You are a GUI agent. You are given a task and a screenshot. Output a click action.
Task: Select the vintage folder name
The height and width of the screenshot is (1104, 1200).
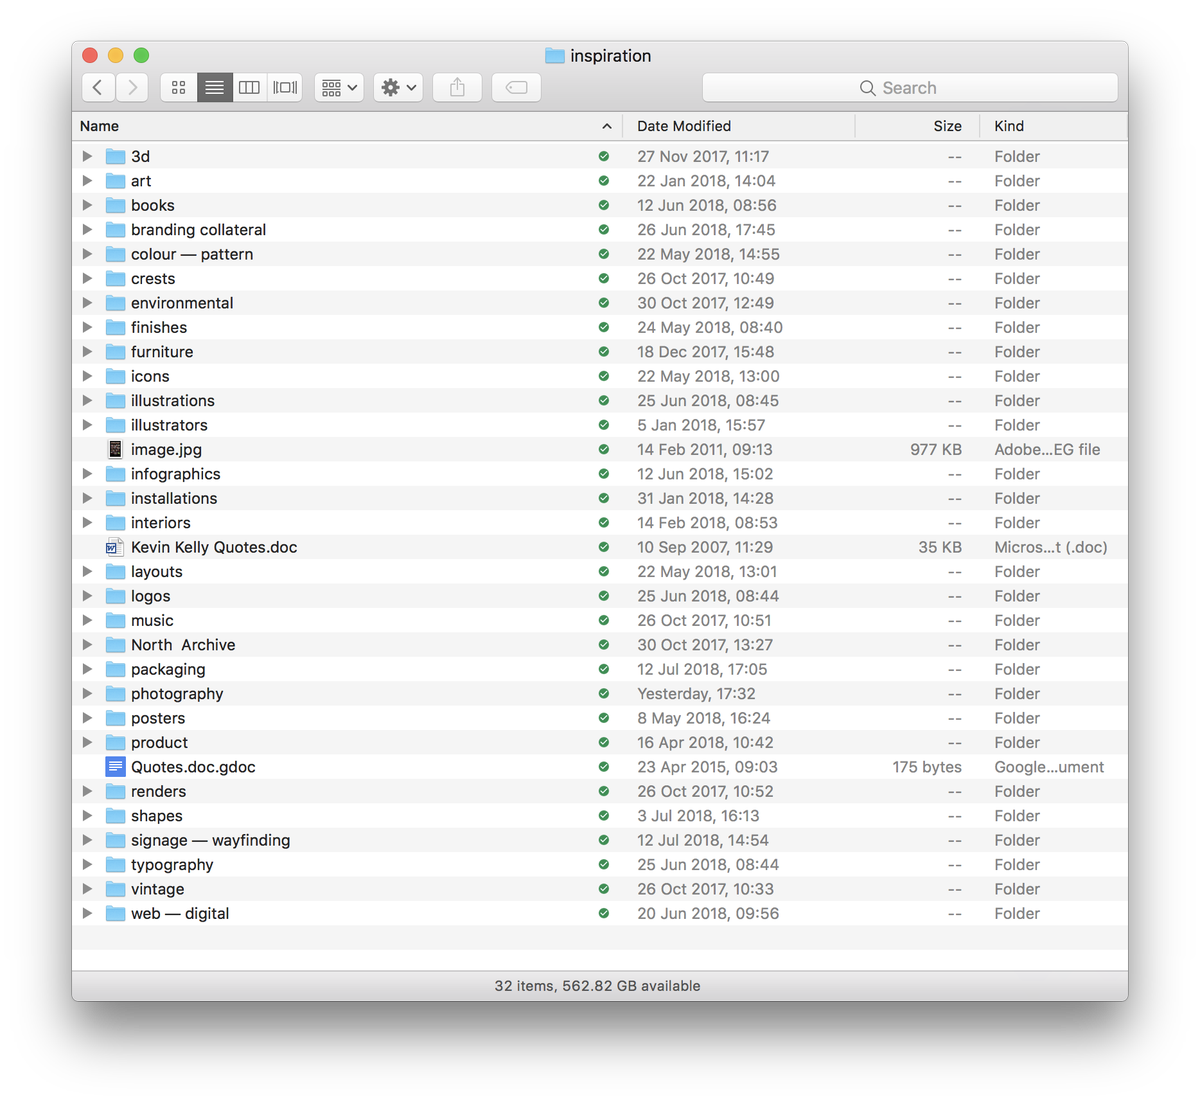click(157, 889)
